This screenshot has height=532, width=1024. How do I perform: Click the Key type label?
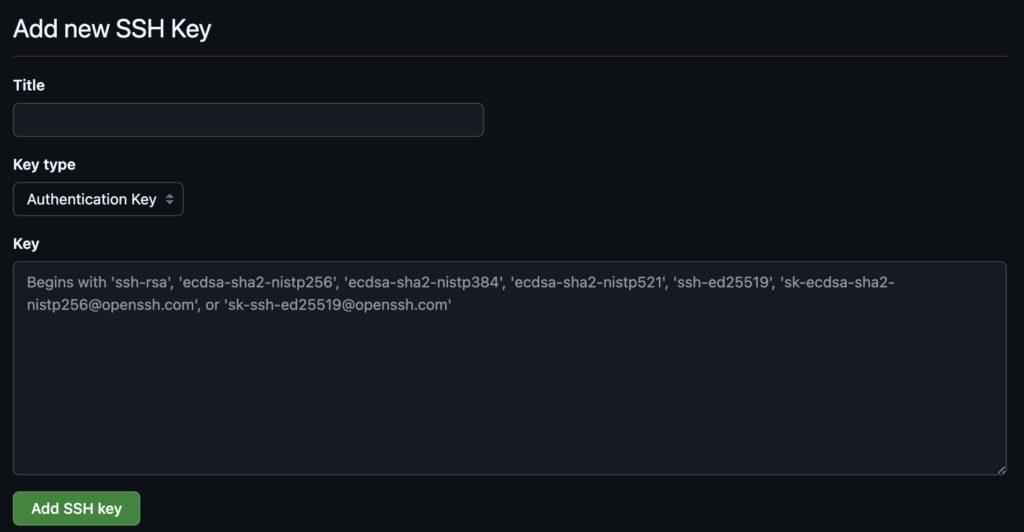coord(44,164)
